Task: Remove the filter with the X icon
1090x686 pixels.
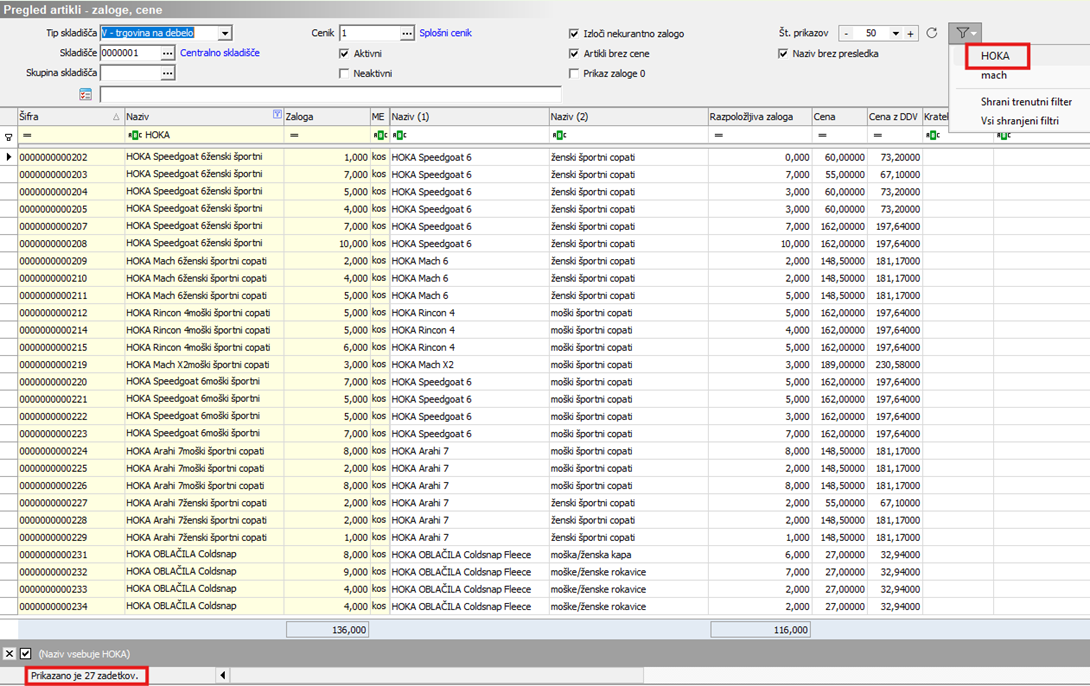Action: 9,653
